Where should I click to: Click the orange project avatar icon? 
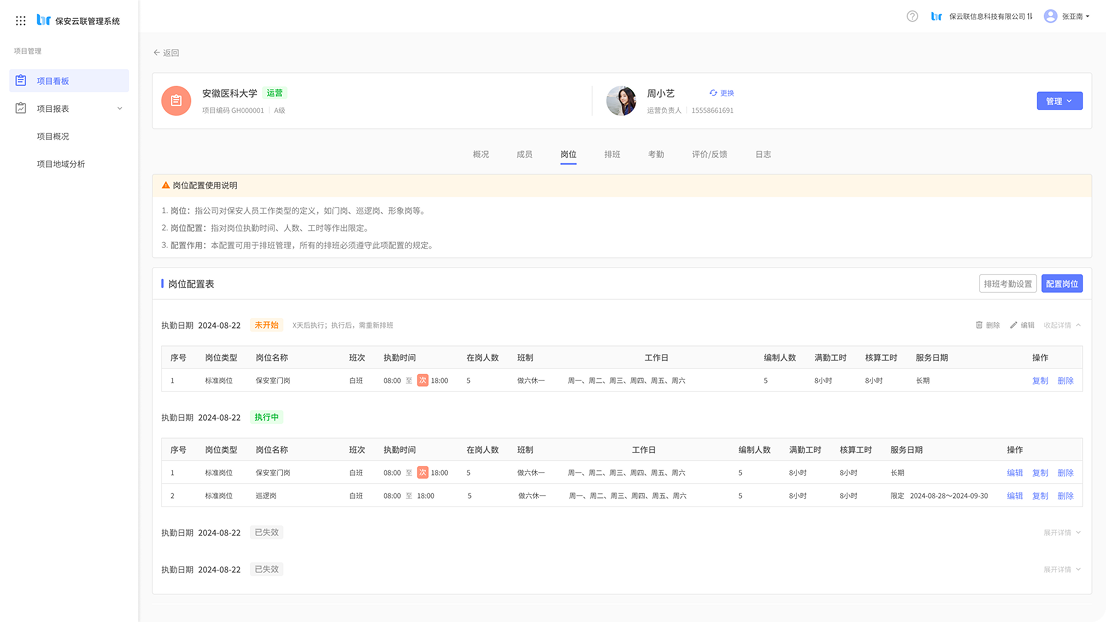click(176, 101)
